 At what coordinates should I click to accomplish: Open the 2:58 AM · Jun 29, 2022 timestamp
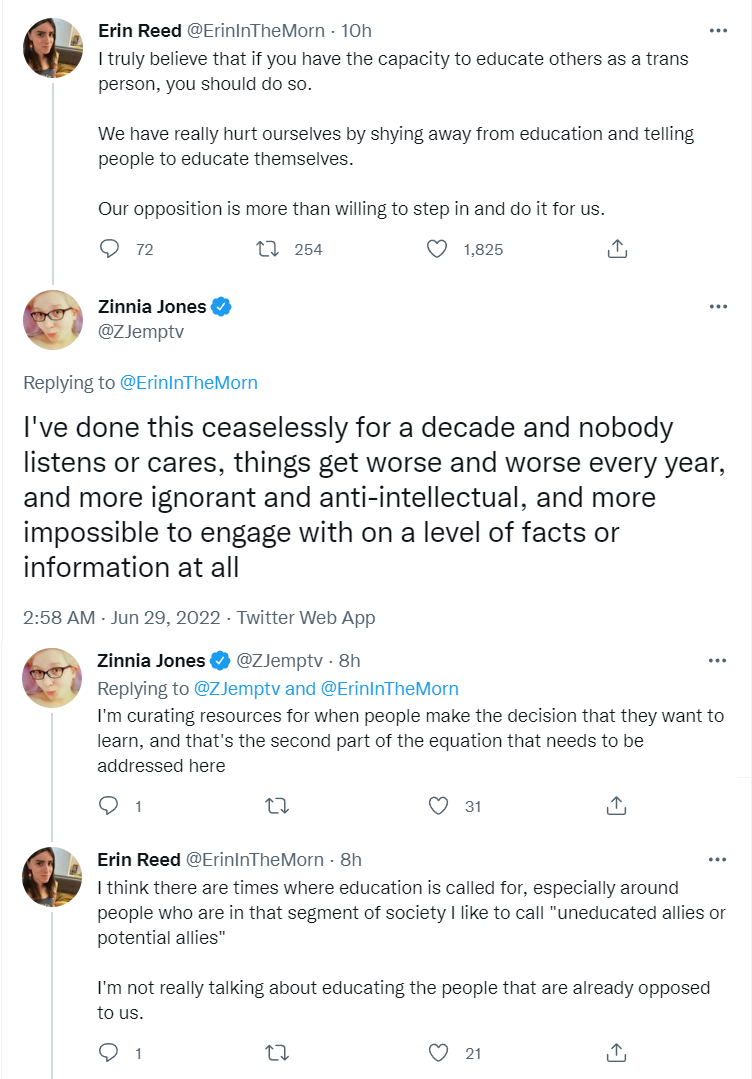pyautogui.click(x=121, y=617)
